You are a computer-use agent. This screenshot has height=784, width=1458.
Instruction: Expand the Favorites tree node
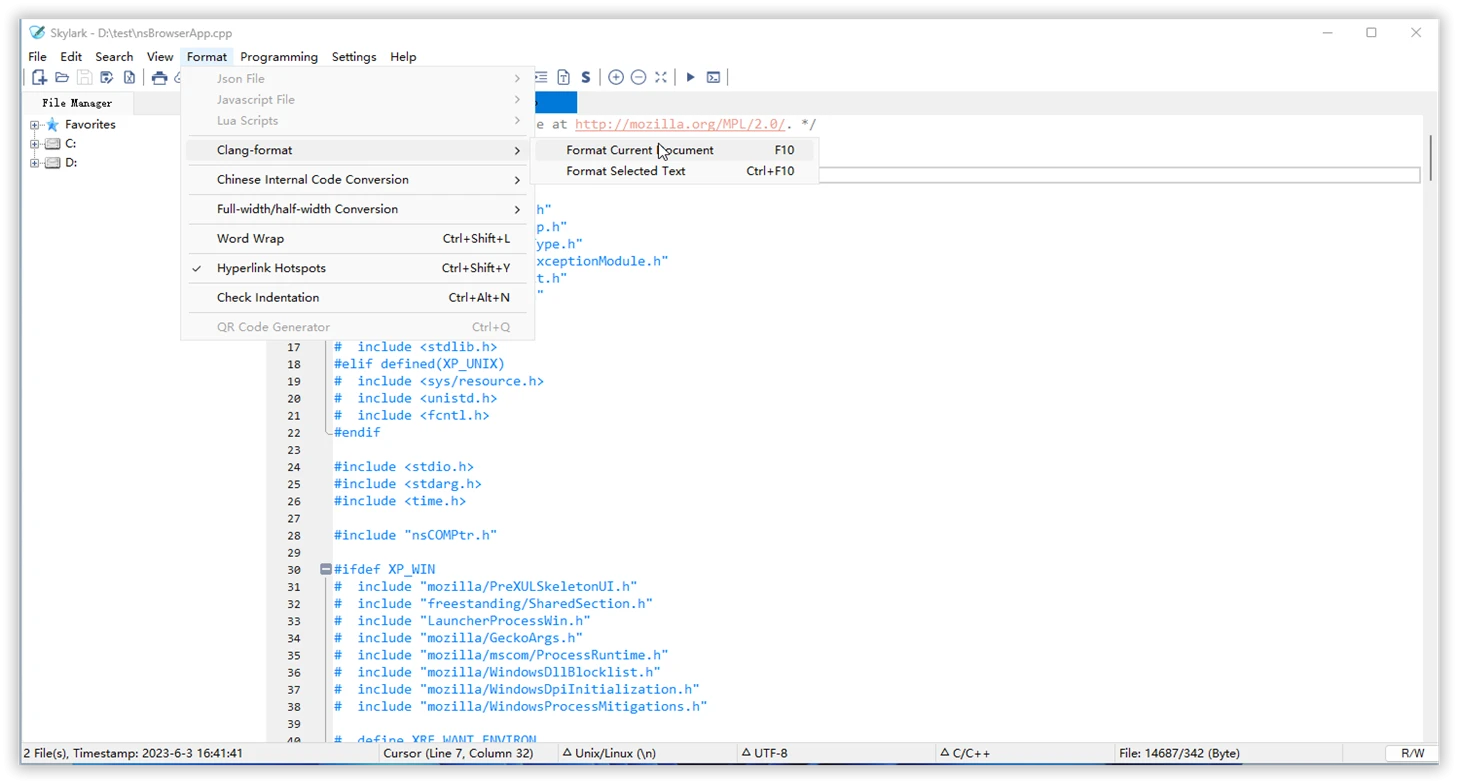(x=35, y=125)
